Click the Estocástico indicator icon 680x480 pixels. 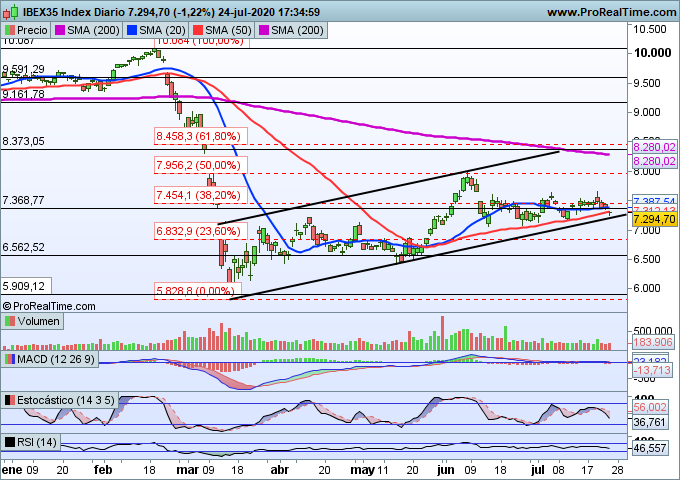tap(9, 400)
